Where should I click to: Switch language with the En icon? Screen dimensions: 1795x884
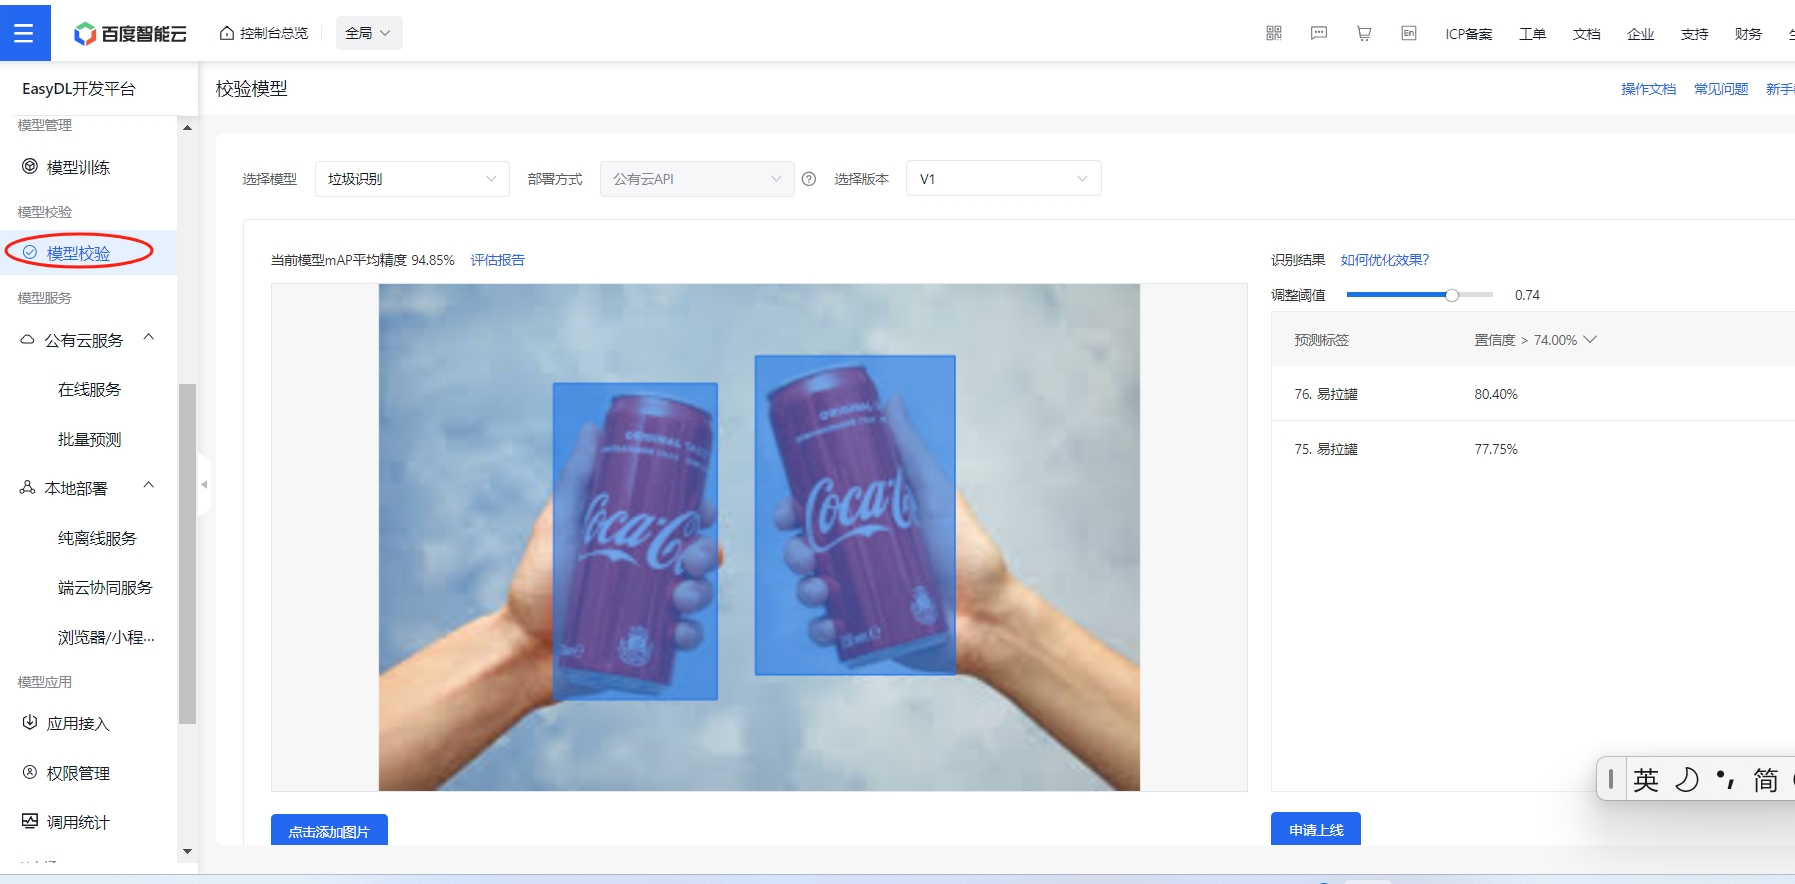coord(1409,33)
